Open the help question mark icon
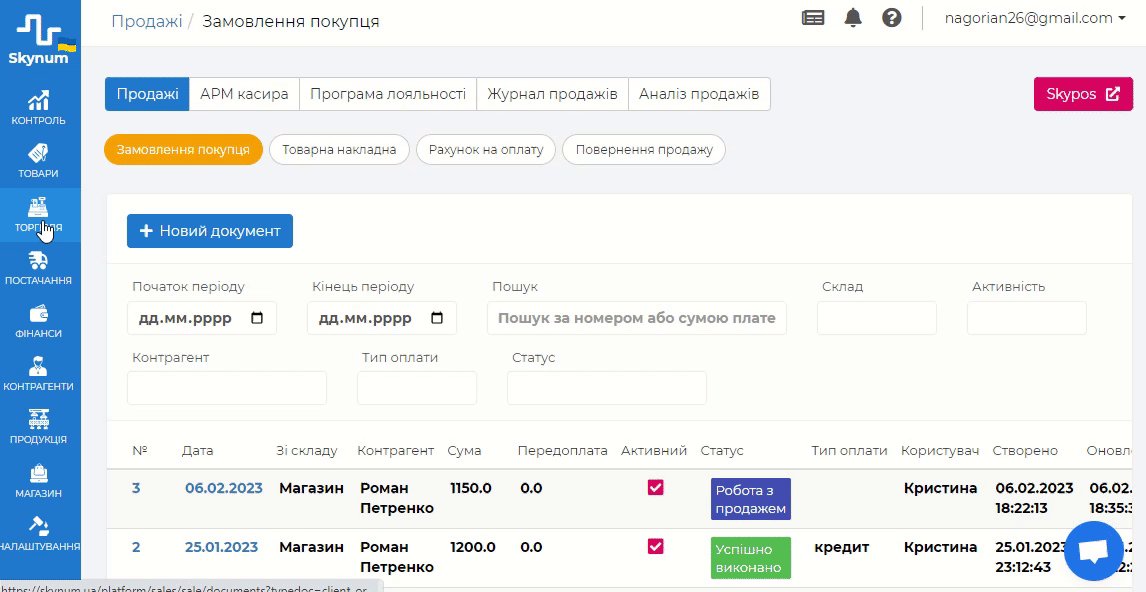Image resolution: width=1146 pixels, height=592 pixels. pos(892,18)
